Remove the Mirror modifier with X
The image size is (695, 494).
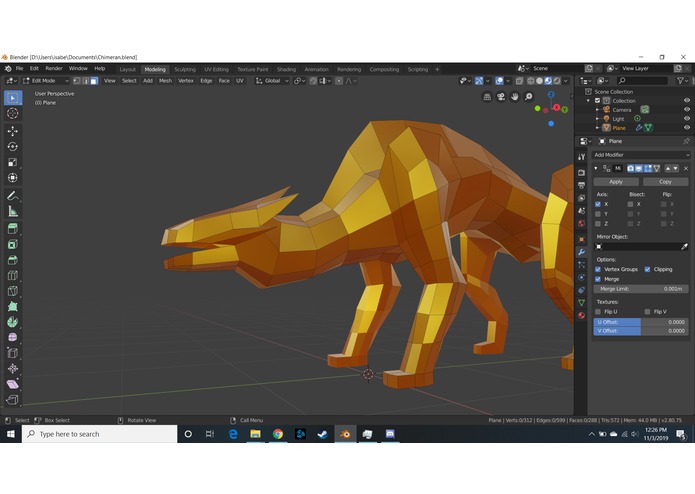point(686,168)
